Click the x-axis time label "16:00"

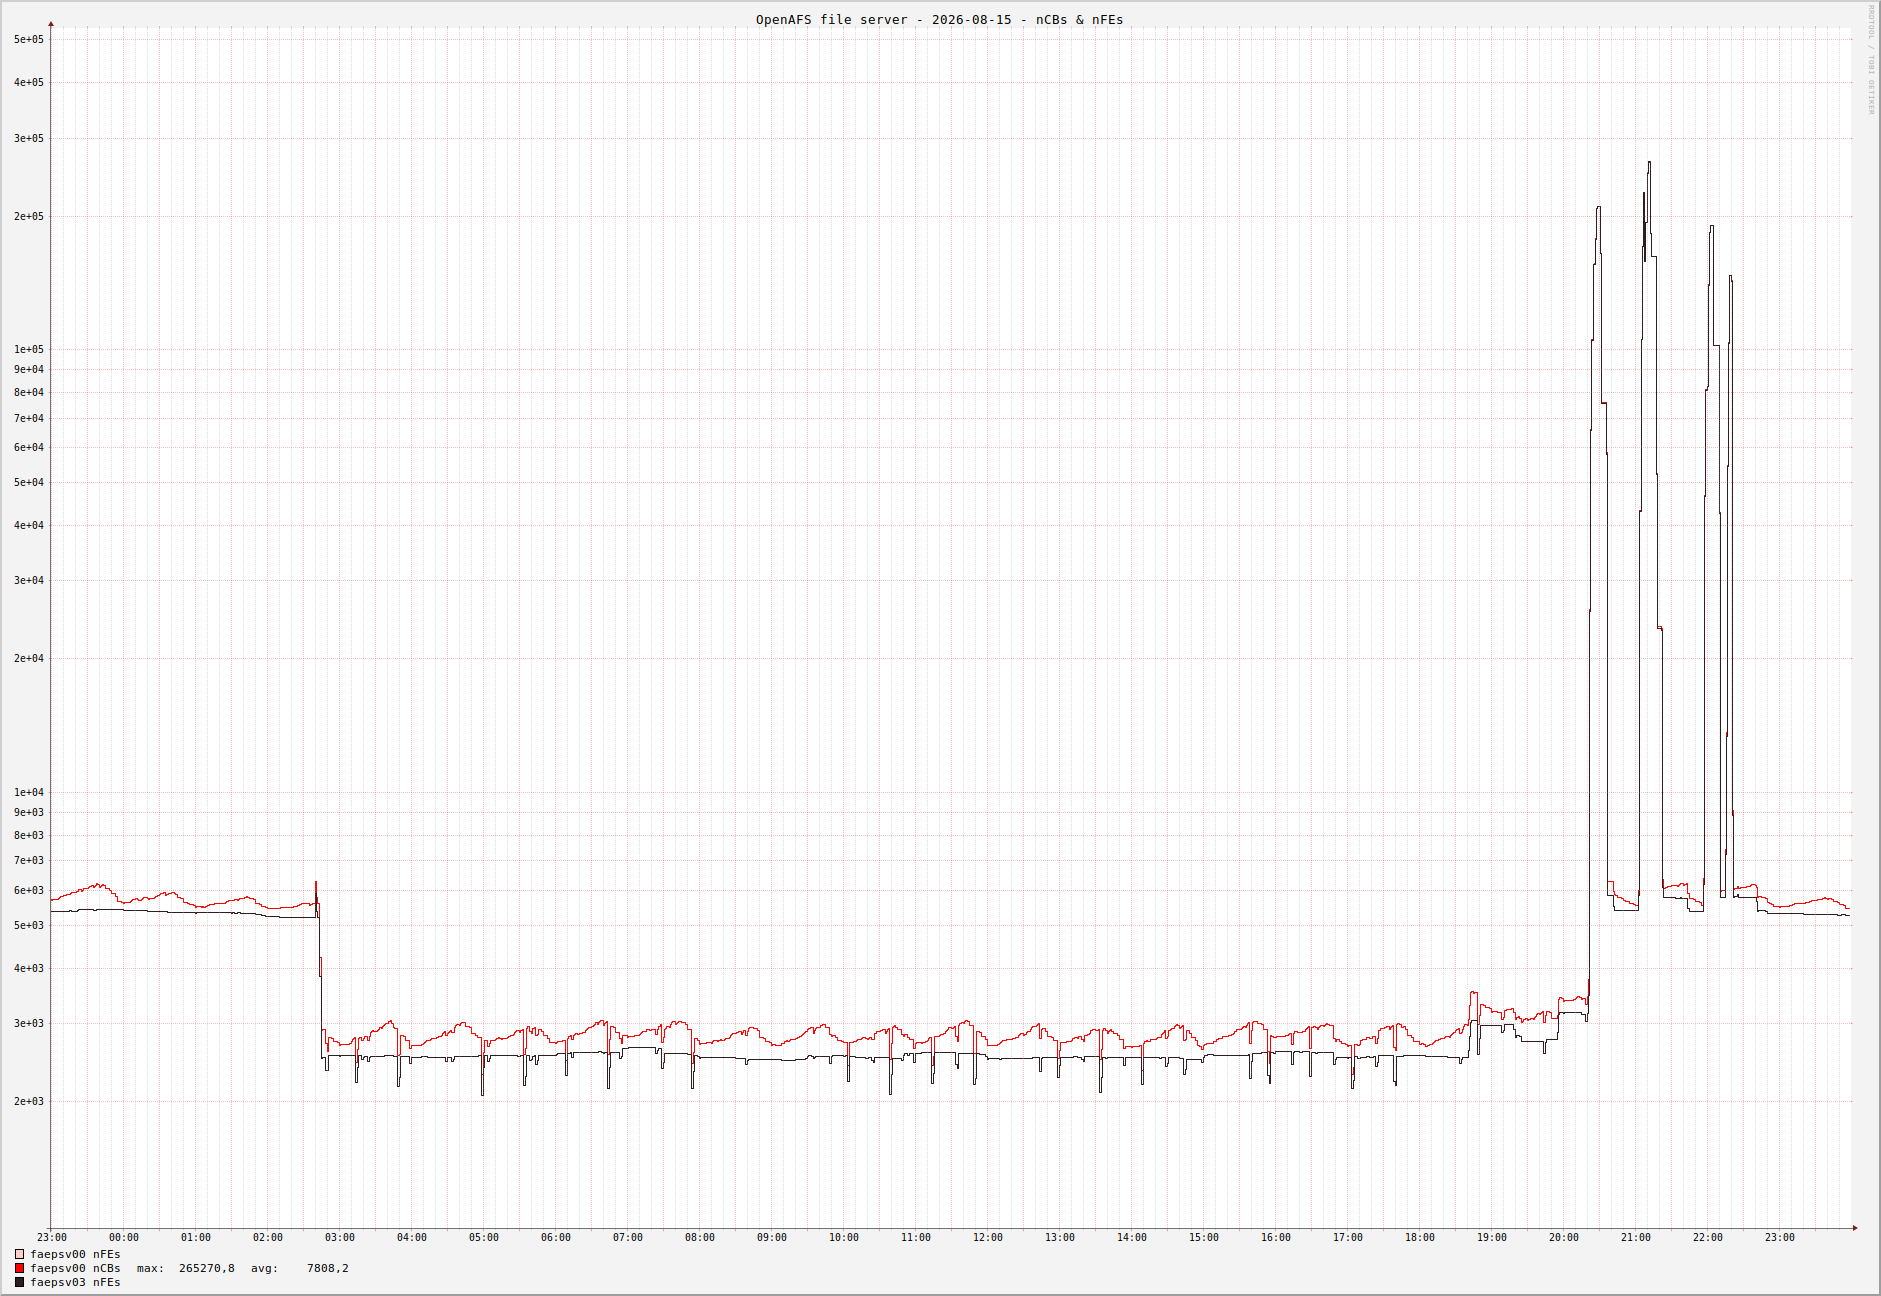coord(1276,1237)
